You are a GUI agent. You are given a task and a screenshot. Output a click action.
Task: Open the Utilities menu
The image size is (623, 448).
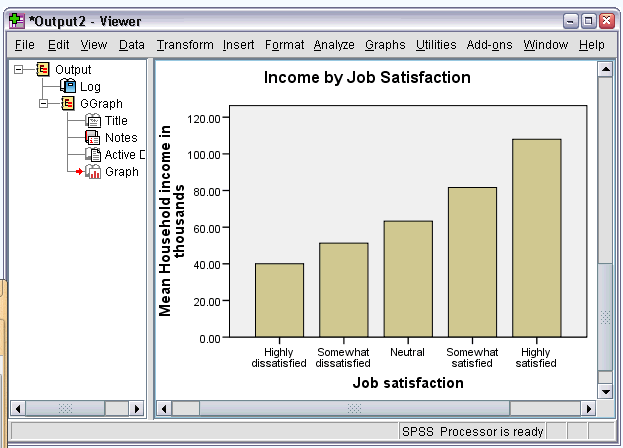[436, 45]
